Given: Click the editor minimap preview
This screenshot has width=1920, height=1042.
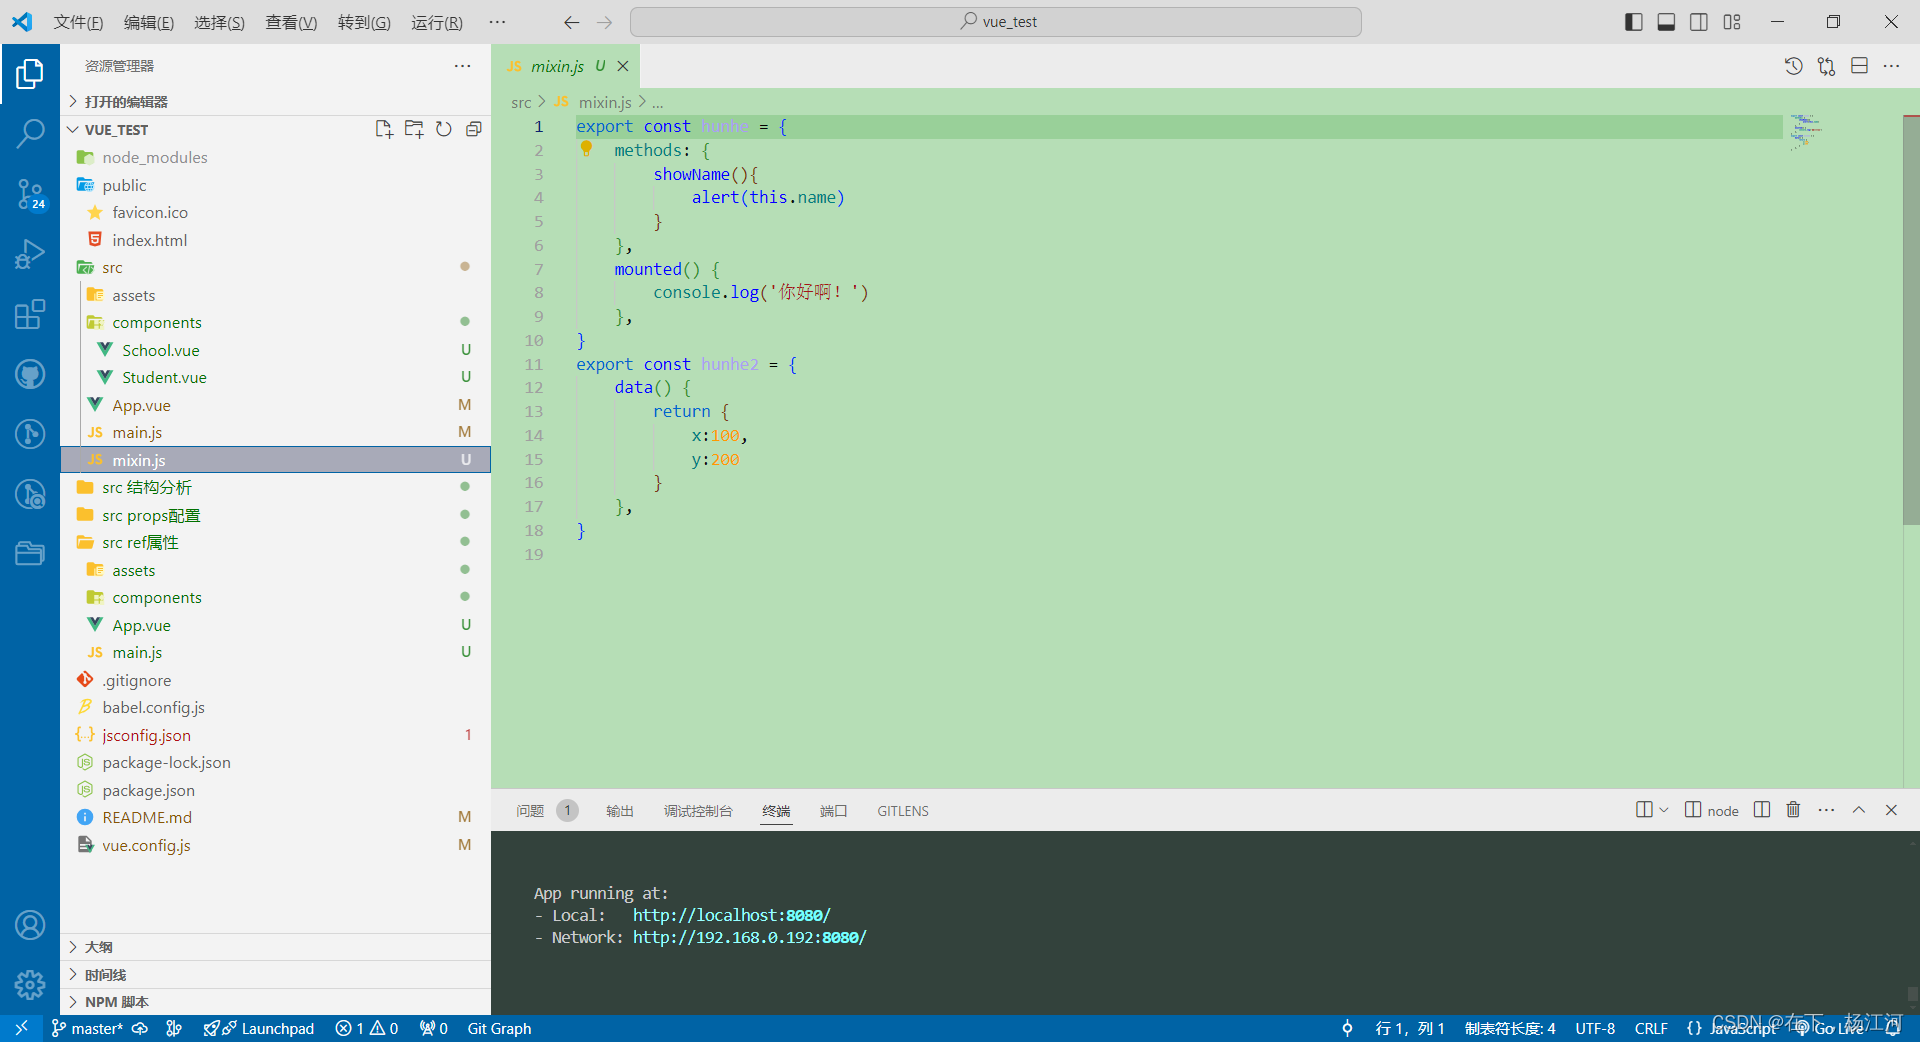Looking at the screenshot, I should (1806, 132).
